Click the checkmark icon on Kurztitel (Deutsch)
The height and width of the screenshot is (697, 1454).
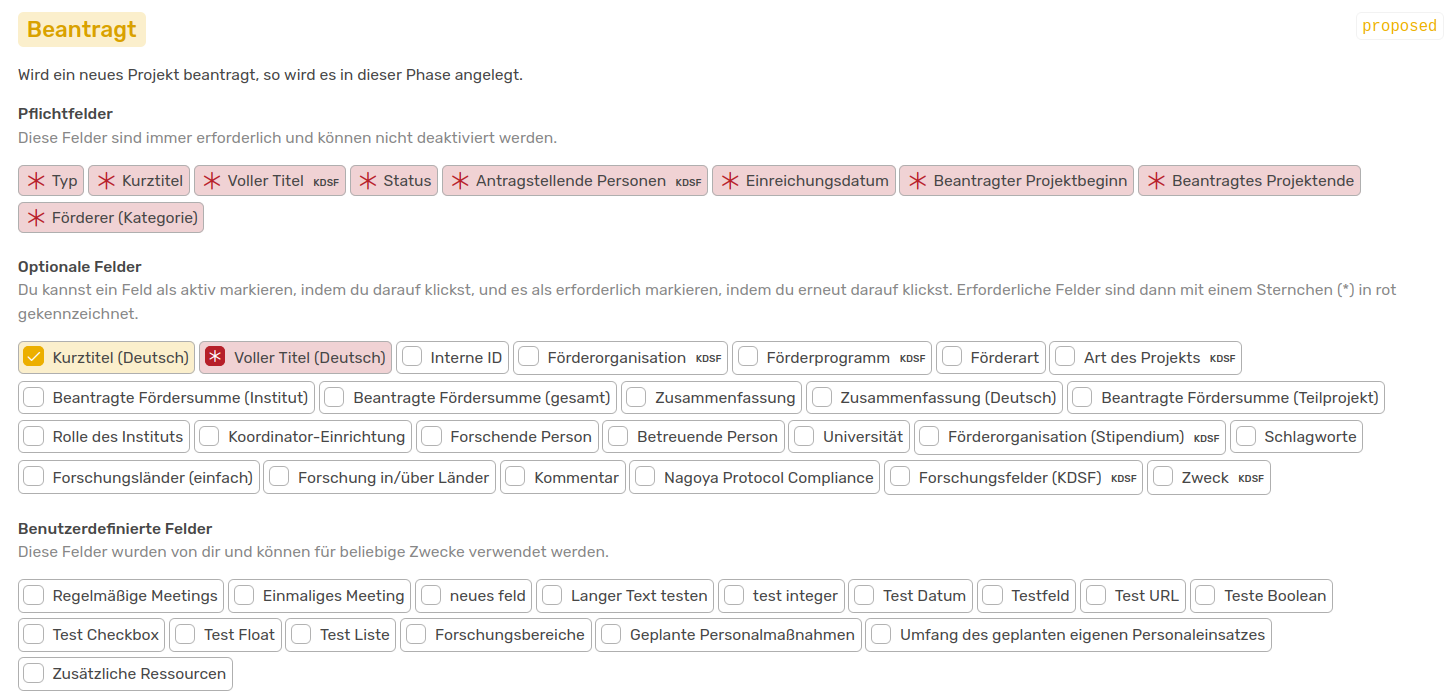[35, 357]
